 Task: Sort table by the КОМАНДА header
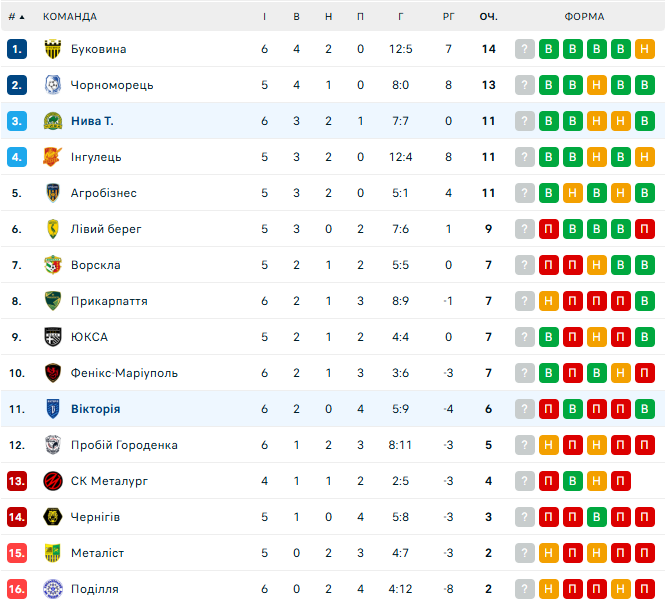[x=70, y=16]
